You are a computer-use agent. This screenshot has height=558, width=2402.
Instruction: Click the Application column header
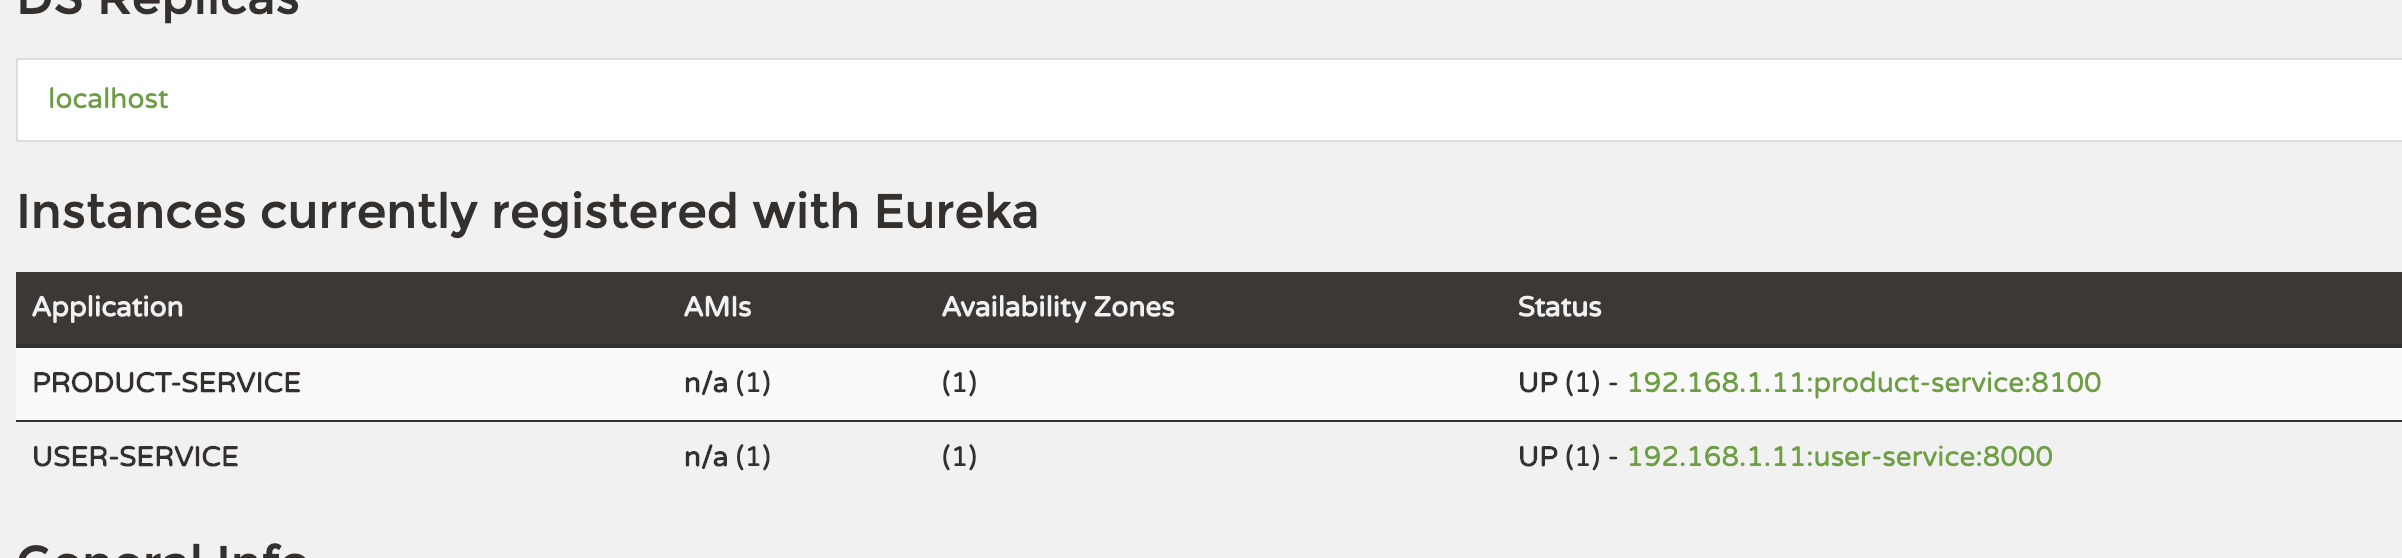click(108, 307)
